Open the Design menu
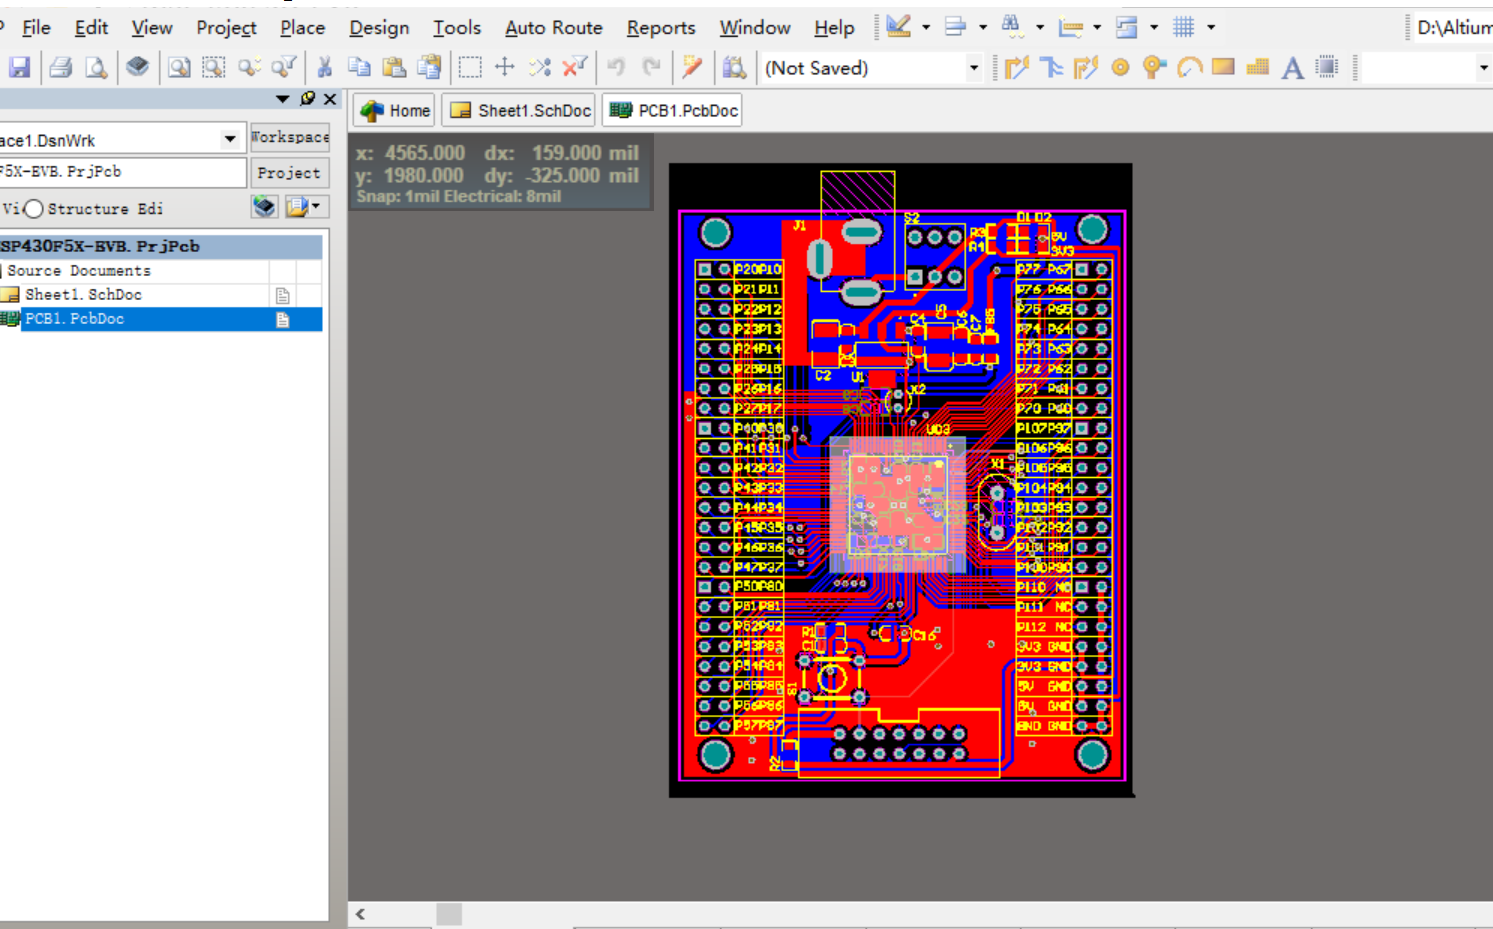This screenshot has width=1493, height=929. coord(379,28)
